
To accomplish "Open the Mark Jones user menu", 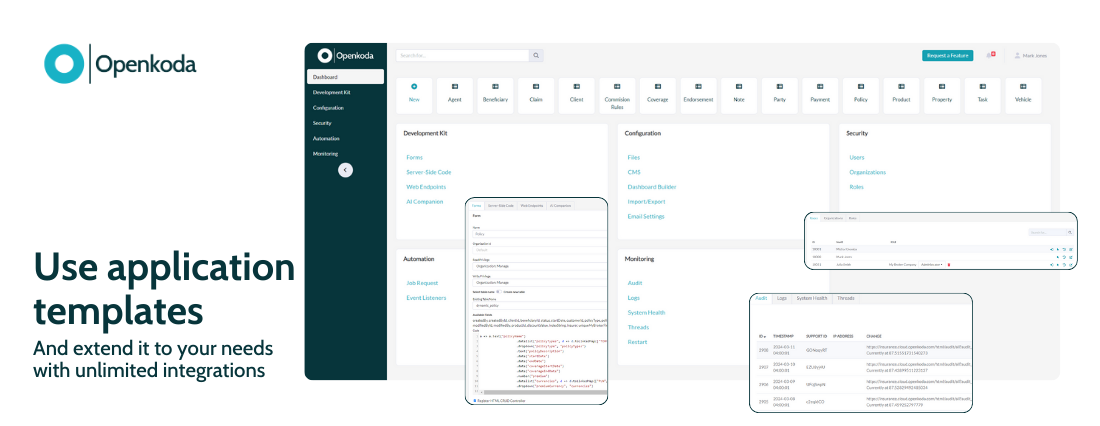I will point(1031,55).
